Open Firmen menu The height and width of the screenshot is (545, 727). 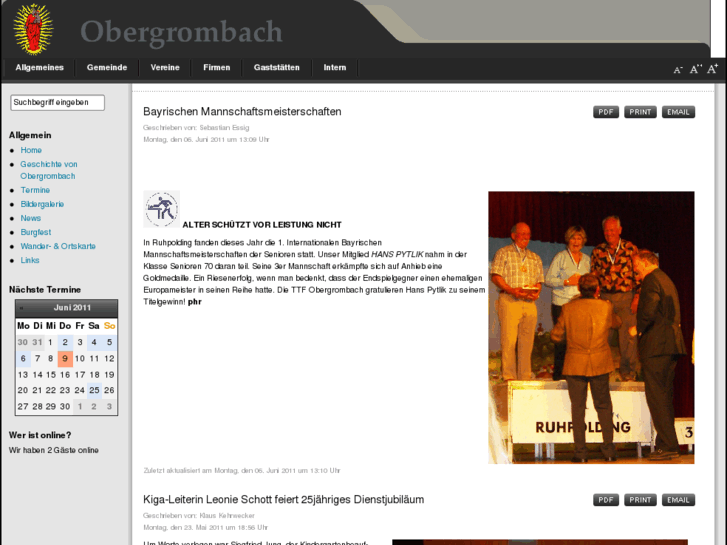point(217,68)
